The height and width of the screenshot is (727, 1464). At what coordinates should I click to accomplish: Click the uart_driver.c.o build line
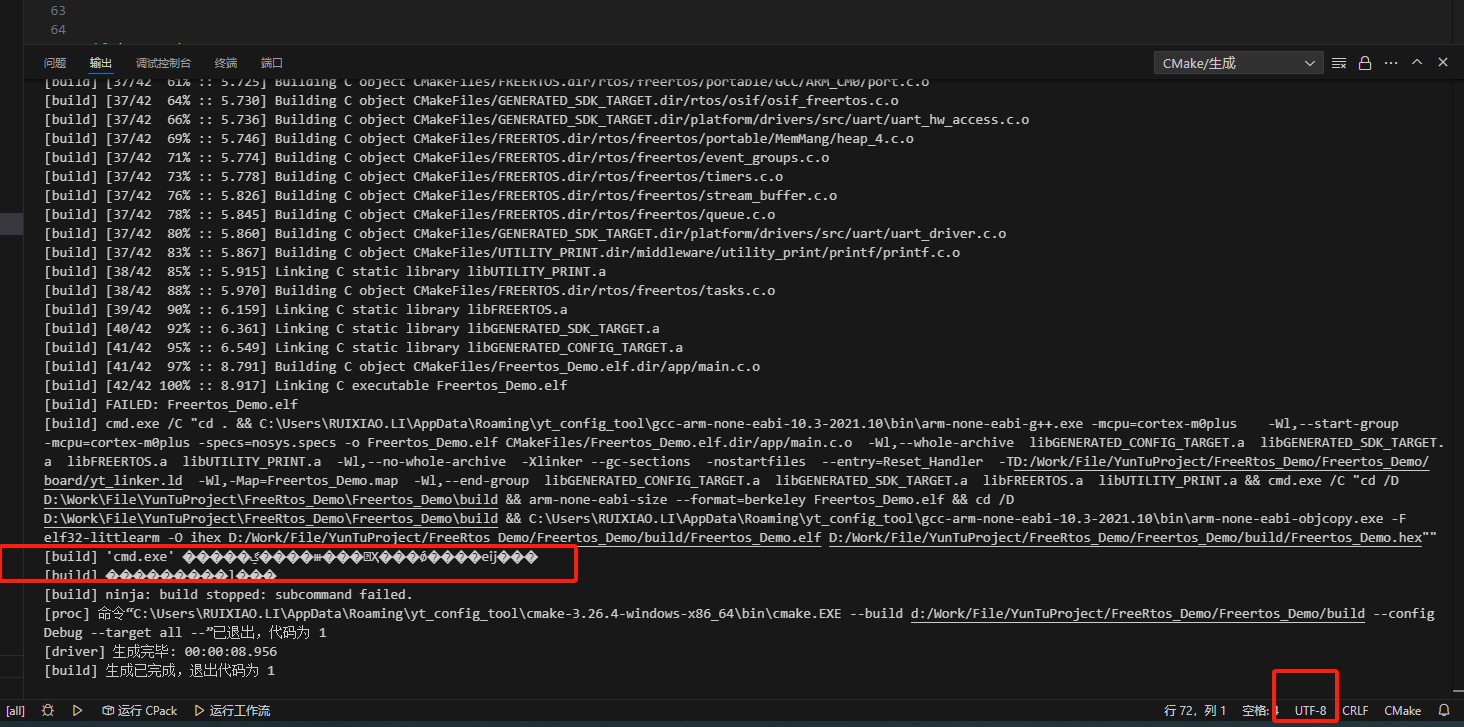tap(525, 234)
